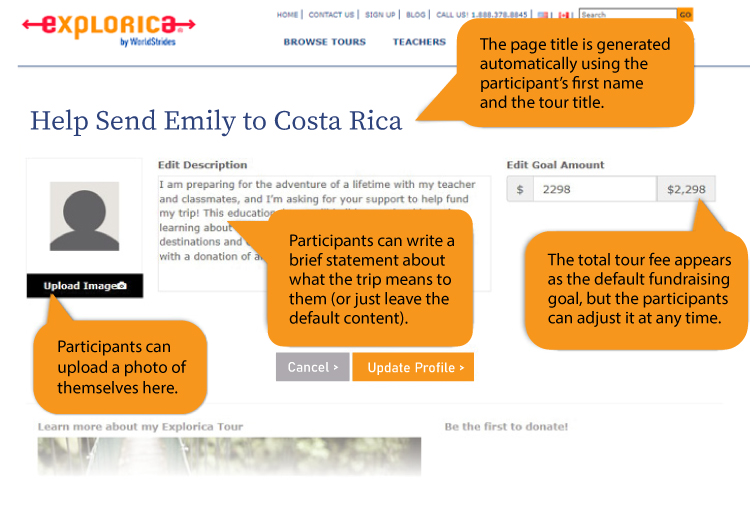Screen dimensions: 750x517
Task: Click the Explorica tour preview image
Action: point(229,455)
